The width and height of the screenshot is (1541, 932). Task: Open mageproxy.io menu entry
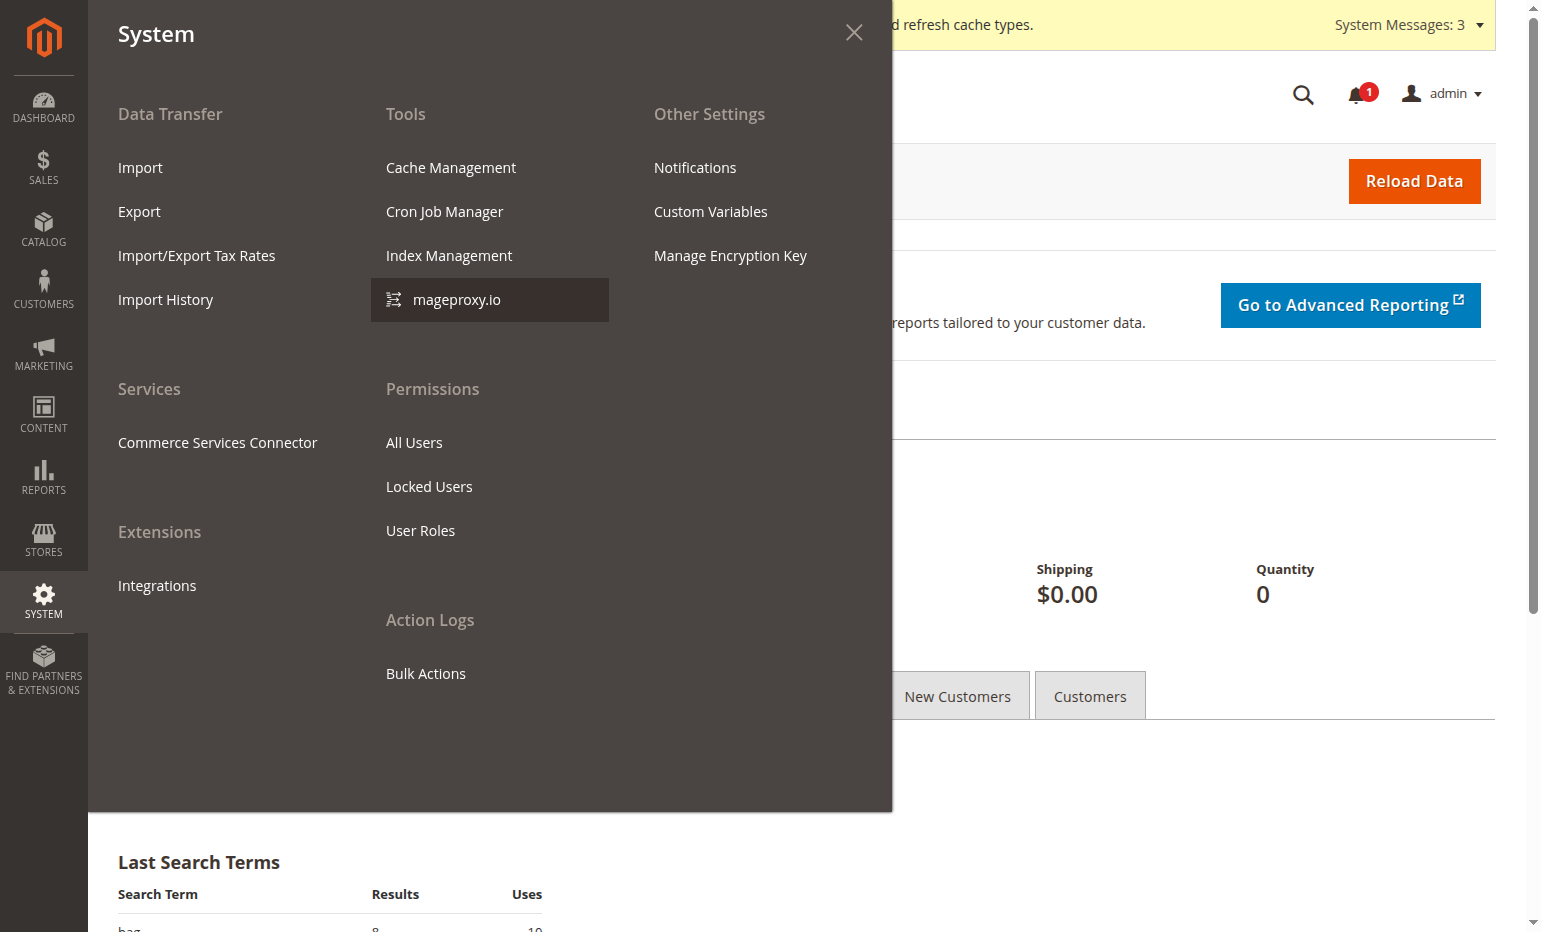pyautogui.click(x=490, y=300)
